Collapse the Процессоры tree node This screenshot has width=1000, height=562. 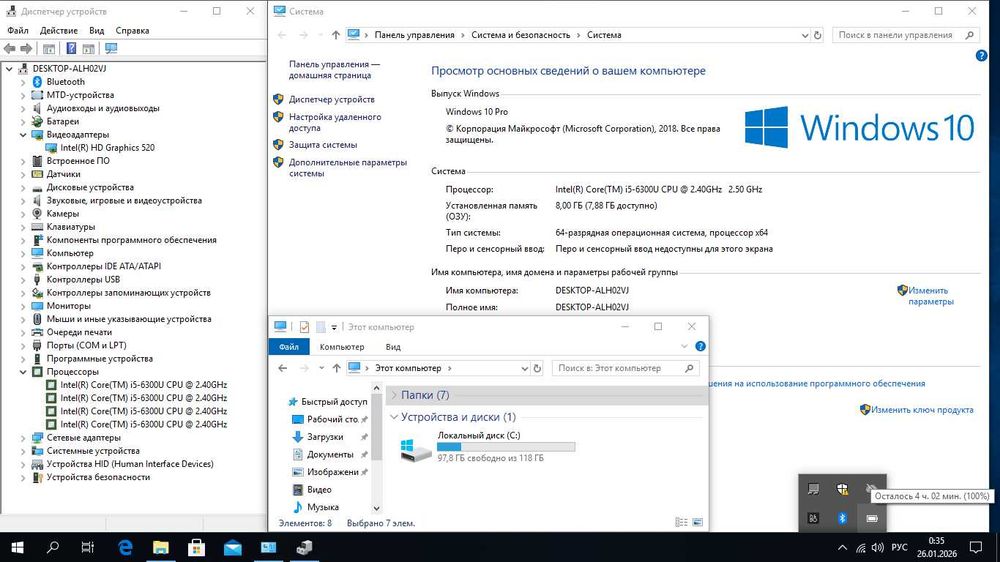[x=23, y=372]
